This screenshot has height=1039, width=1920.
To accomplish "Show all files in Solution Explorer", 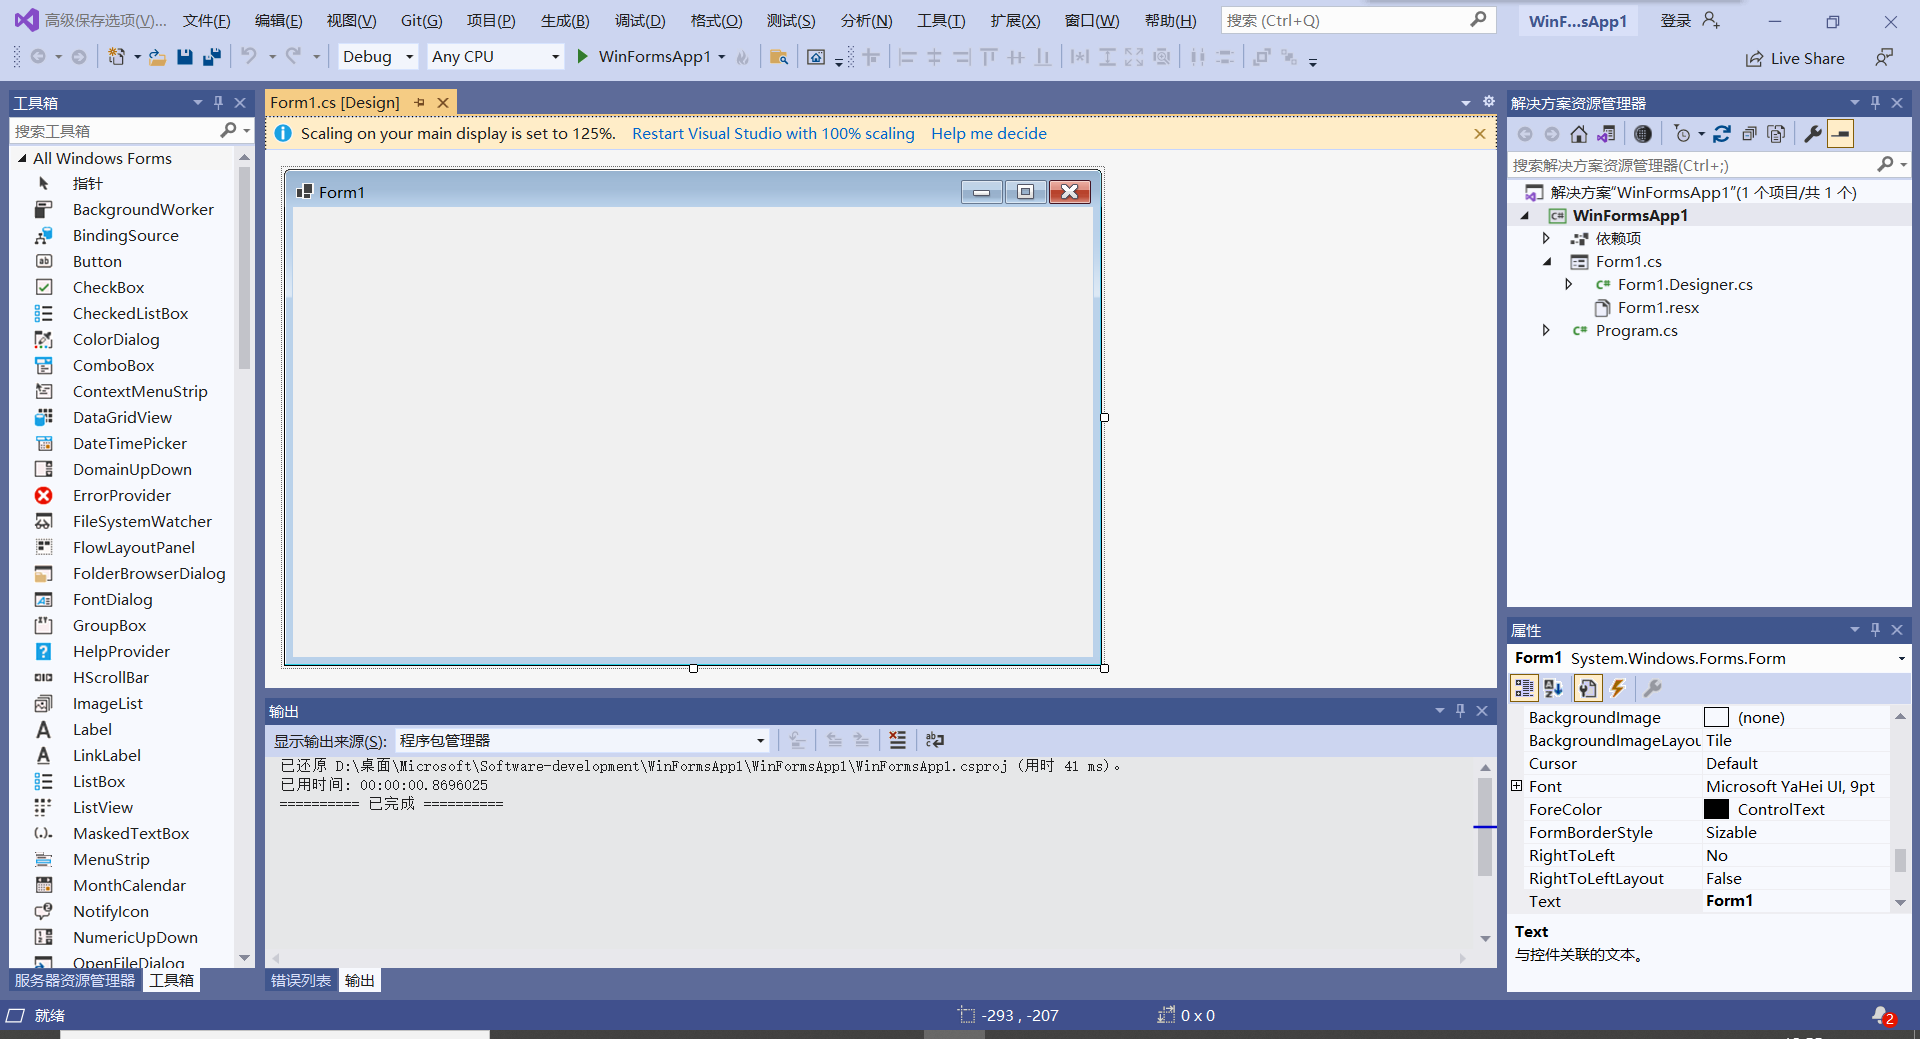I will pos(1776,134).
